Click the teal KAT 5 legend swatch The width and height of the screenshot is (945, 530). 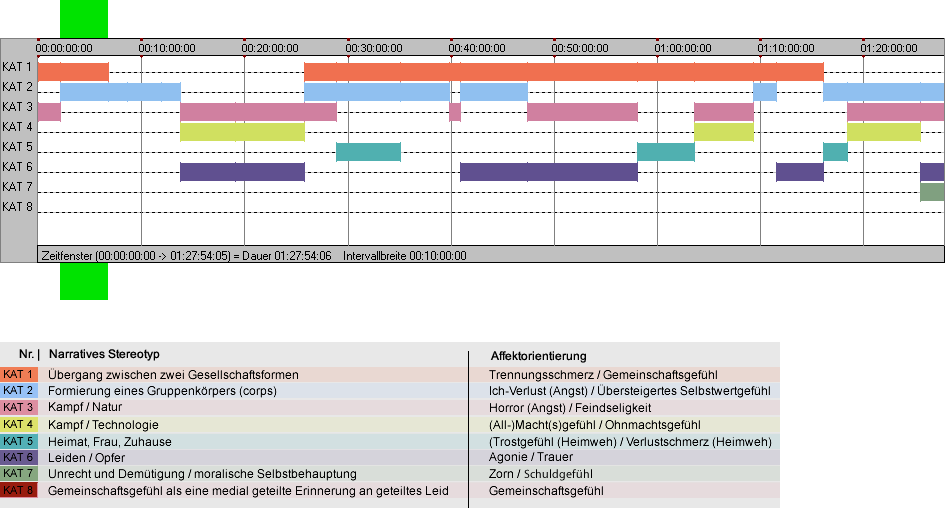click(19, 441)
